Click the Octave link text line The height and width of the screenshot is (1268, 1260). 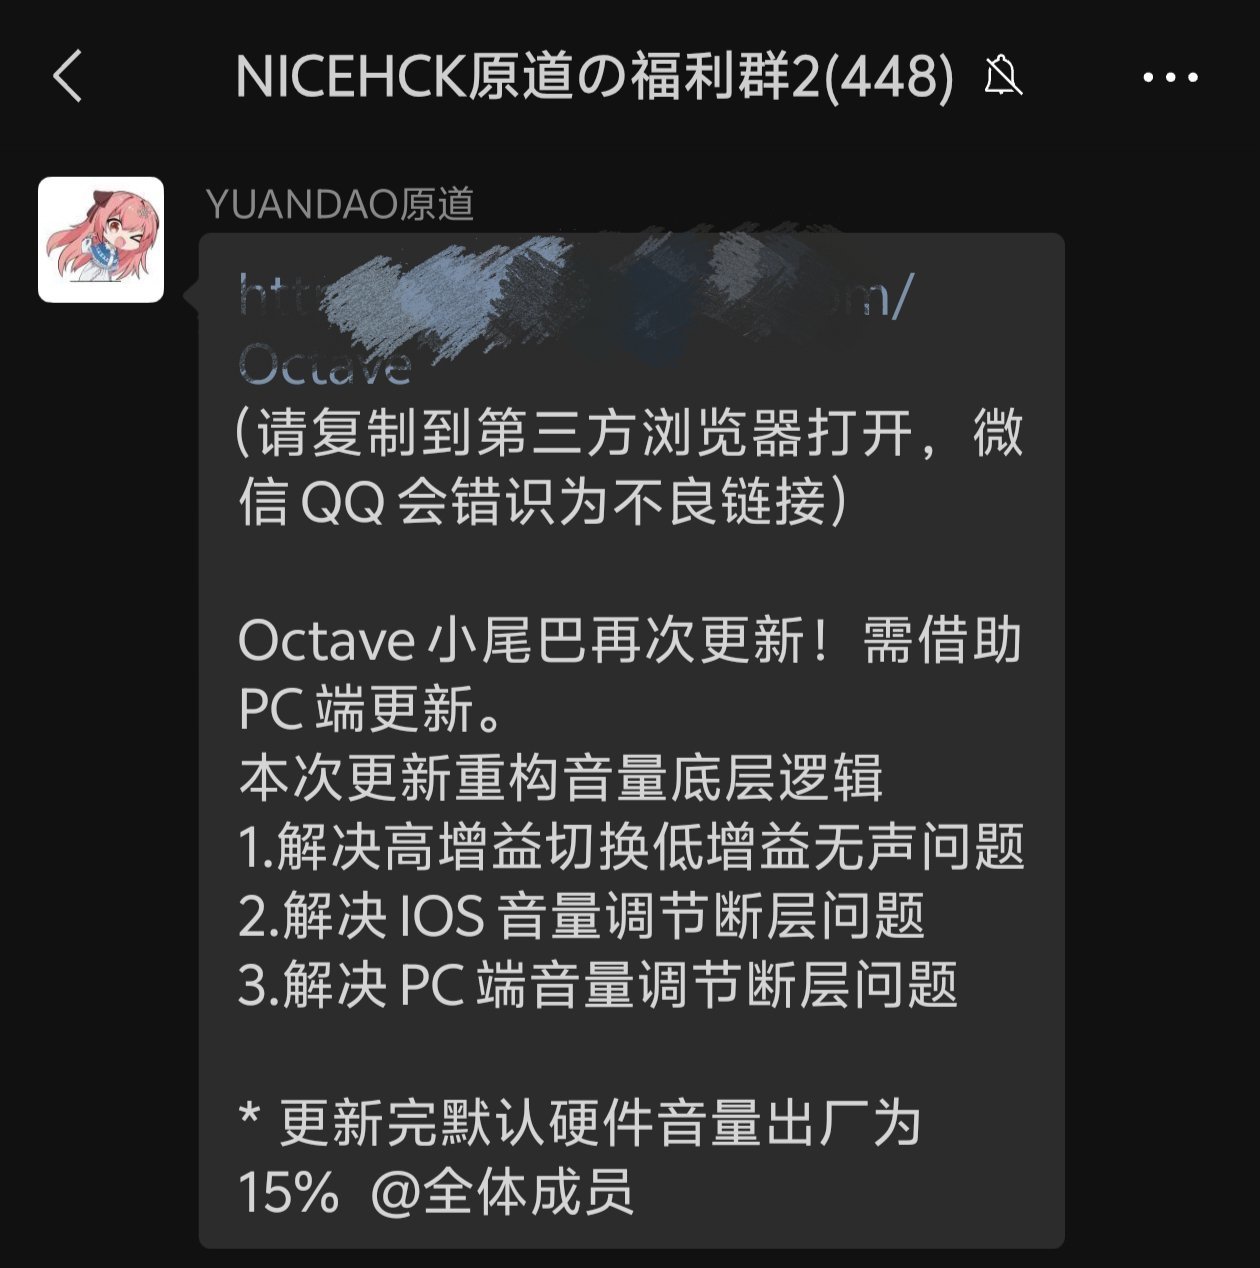pos(325,364)
